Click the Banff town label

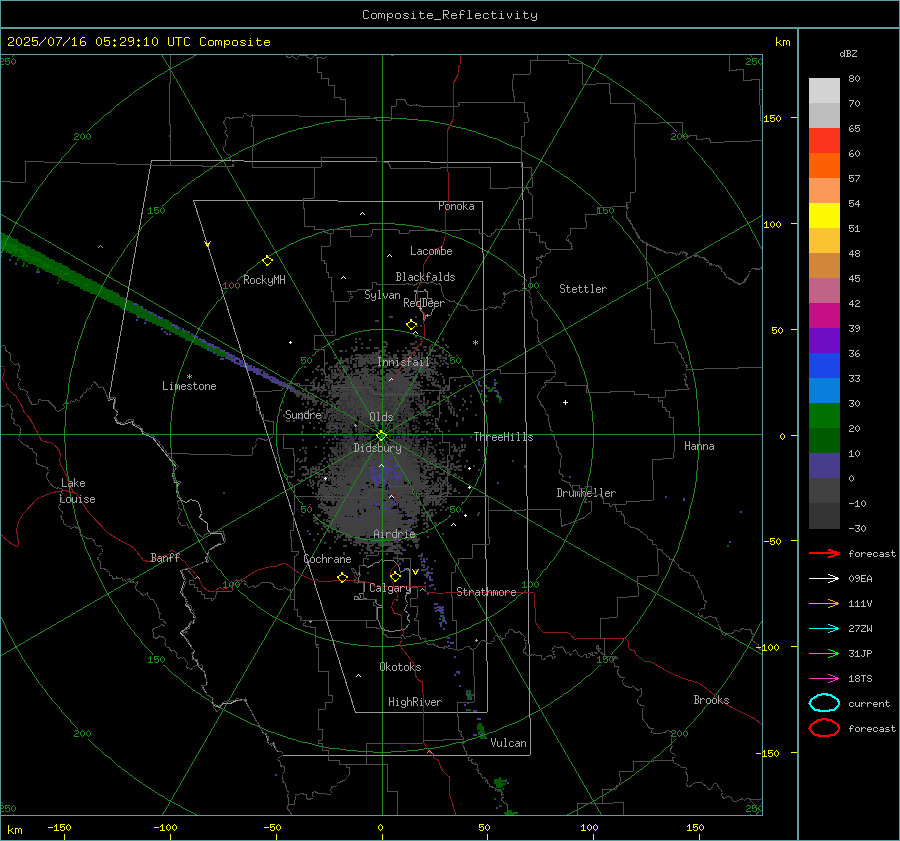point(165,557)
